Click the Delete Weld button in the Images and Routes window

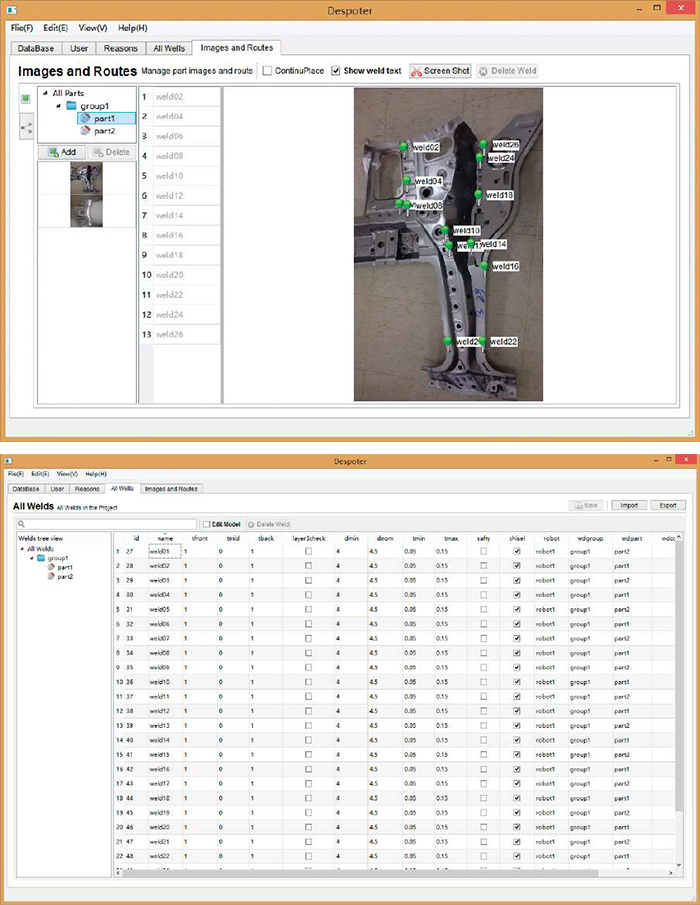(x=508, y=70)
